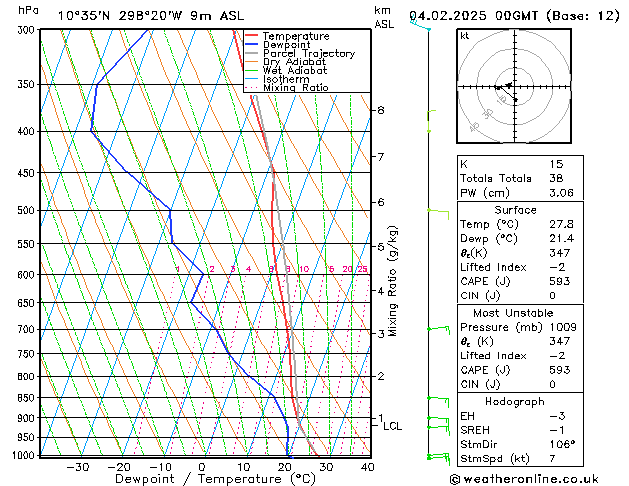Click the gray line sample beside Parcel Trajectory
This screenshot has width=629, height=486.
coord(251,53)
